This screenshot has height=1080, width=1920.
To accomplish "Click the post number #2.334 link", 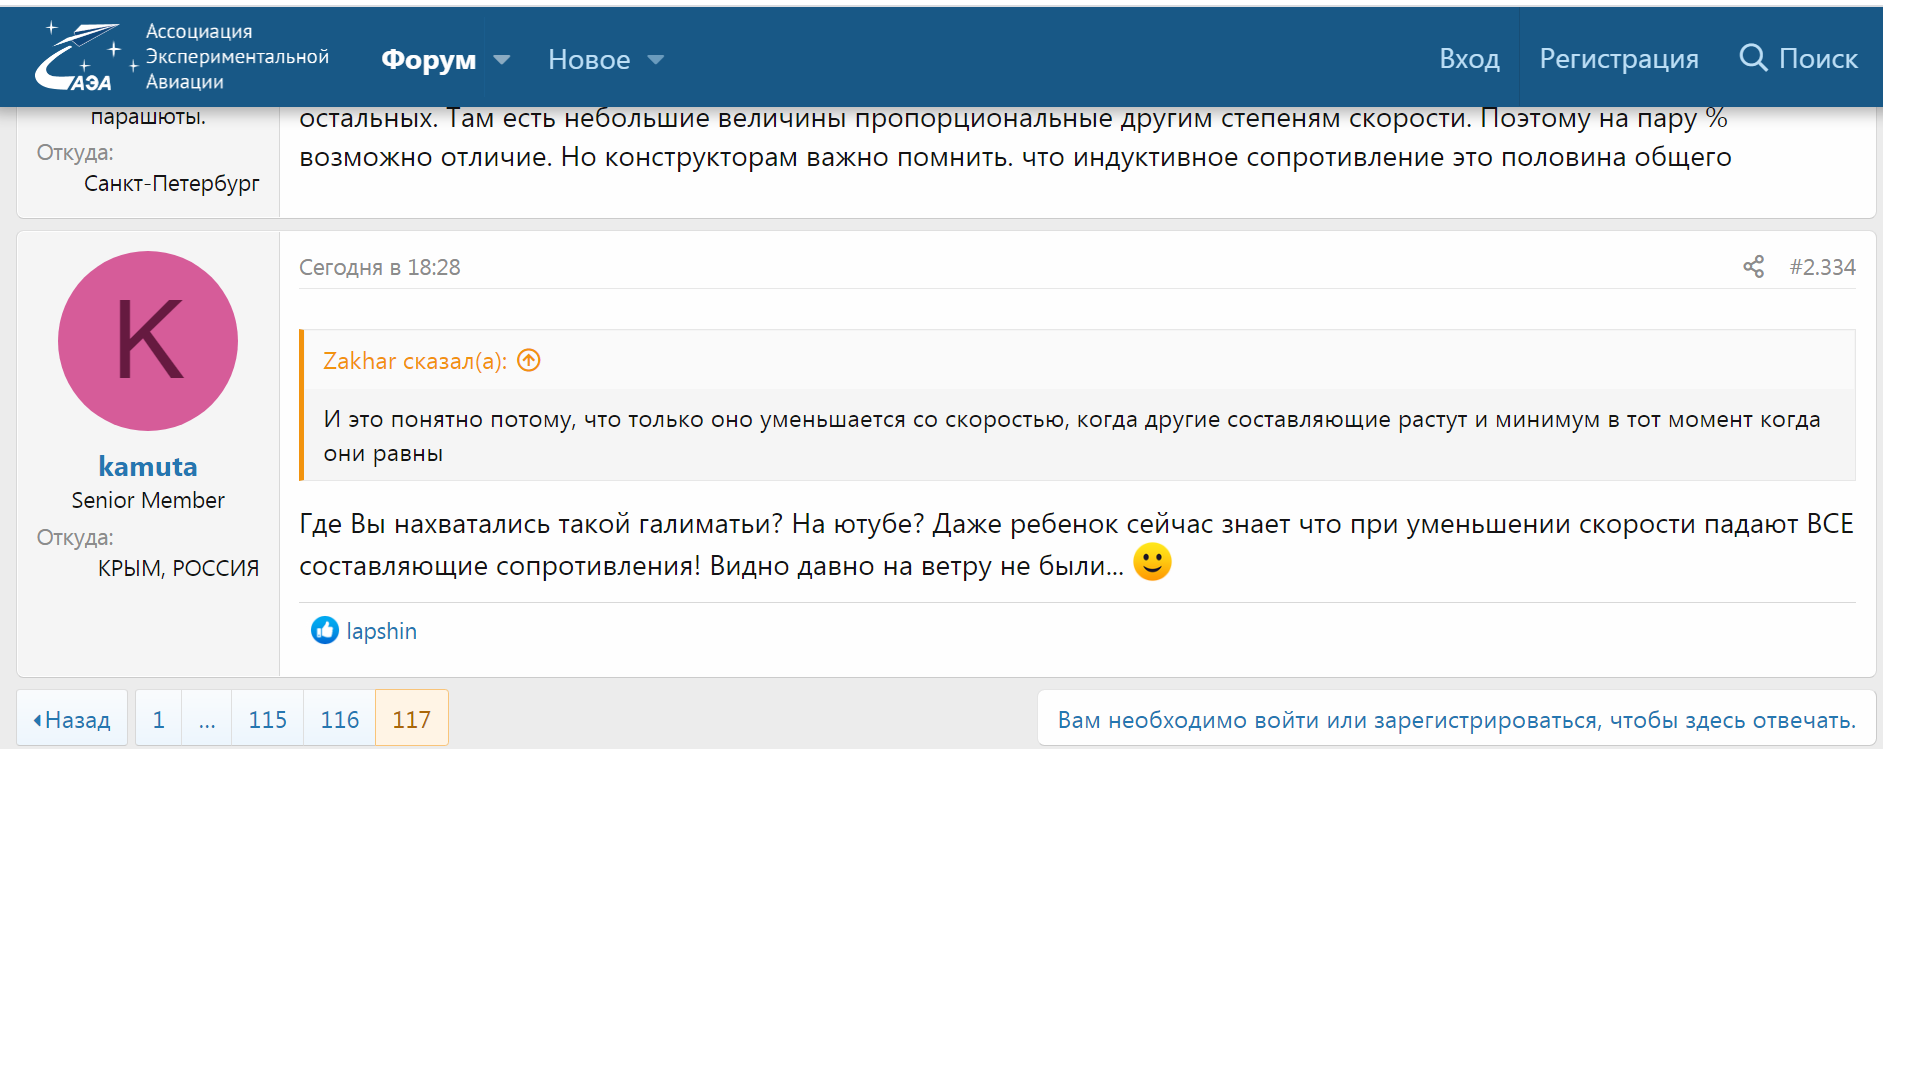I will coord(1822,267).
